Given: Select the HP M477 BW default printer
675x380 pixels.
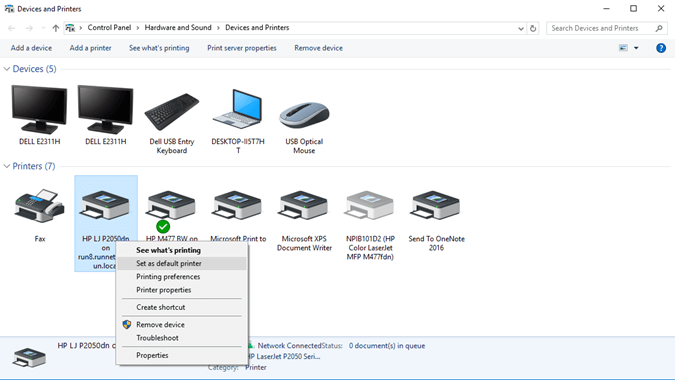Looking at the screenshot, I should (x=171, y=205).
